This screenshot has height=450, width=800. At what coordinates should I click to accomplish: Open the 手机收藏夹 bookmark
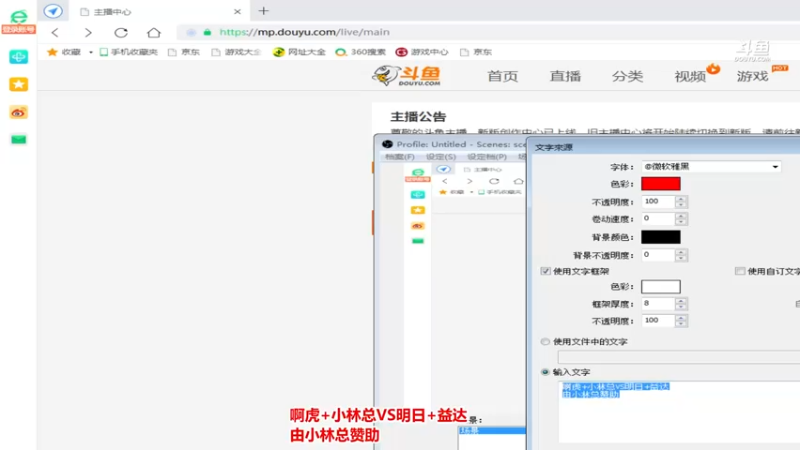coord(129,52)
